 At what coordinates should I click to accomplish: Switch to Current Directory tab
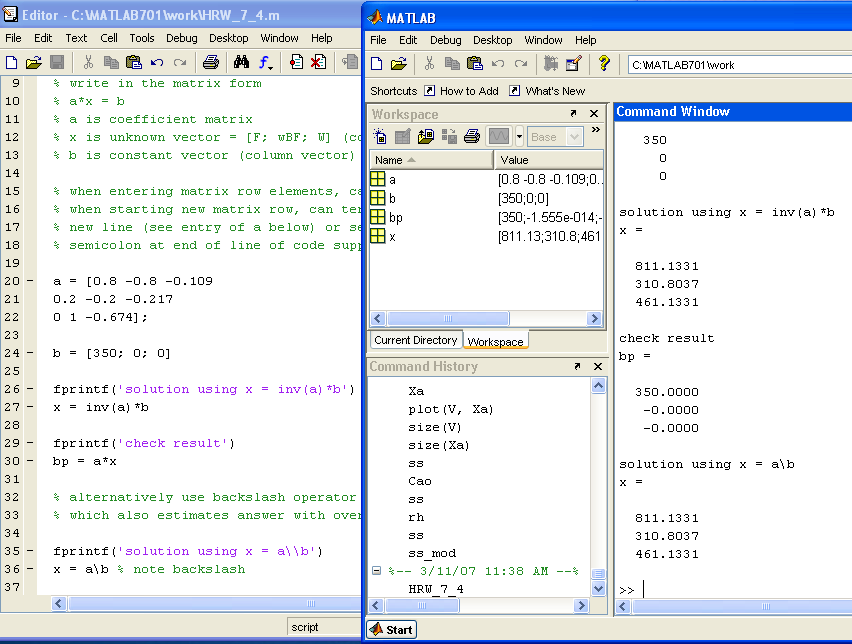(x=416, y=340)
